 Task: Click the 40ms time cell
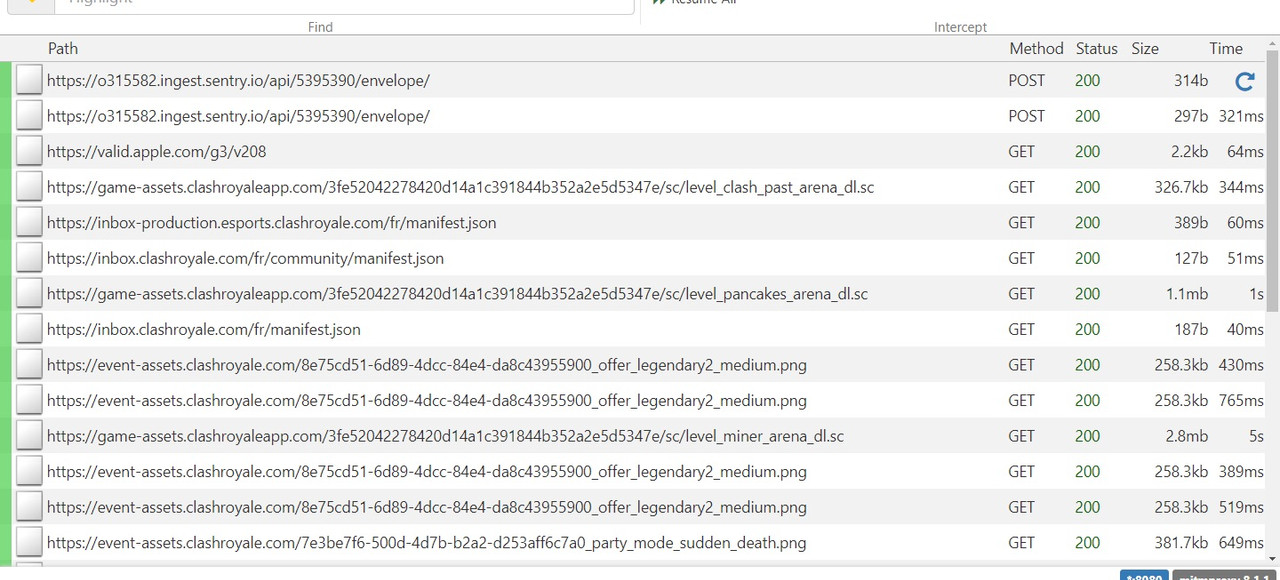point(1245,329)
